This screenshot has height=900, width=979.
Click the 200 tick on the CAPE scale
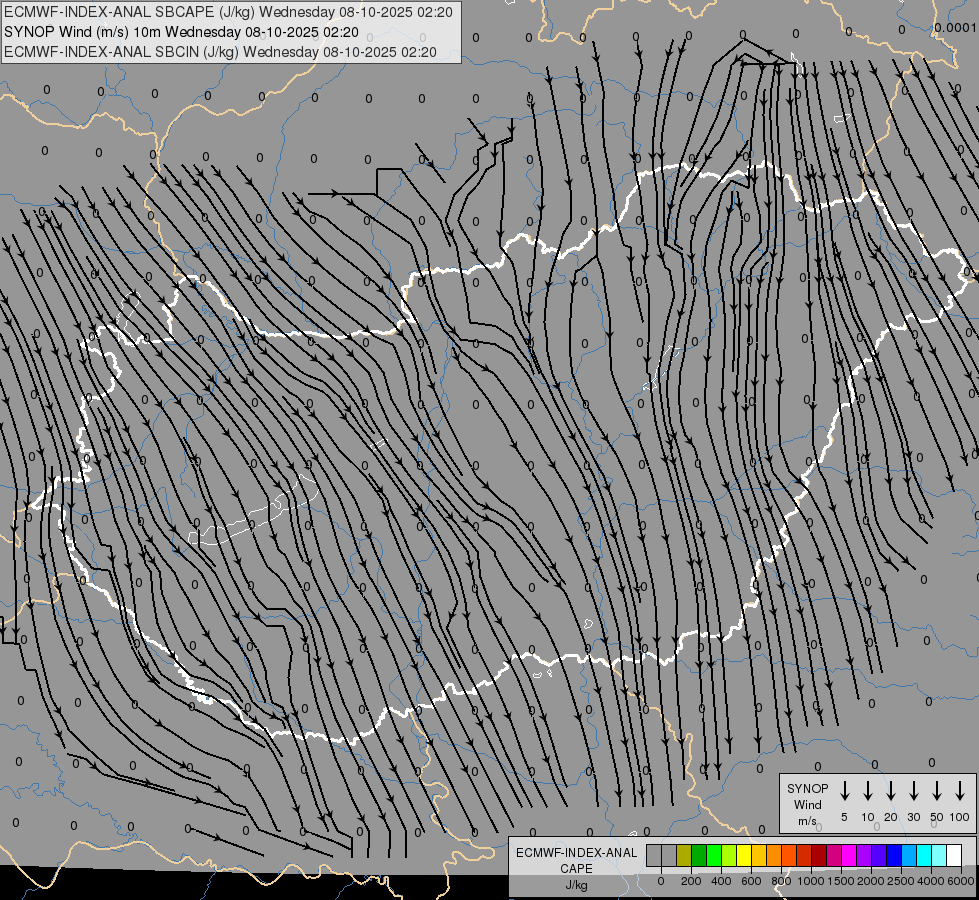691,881
